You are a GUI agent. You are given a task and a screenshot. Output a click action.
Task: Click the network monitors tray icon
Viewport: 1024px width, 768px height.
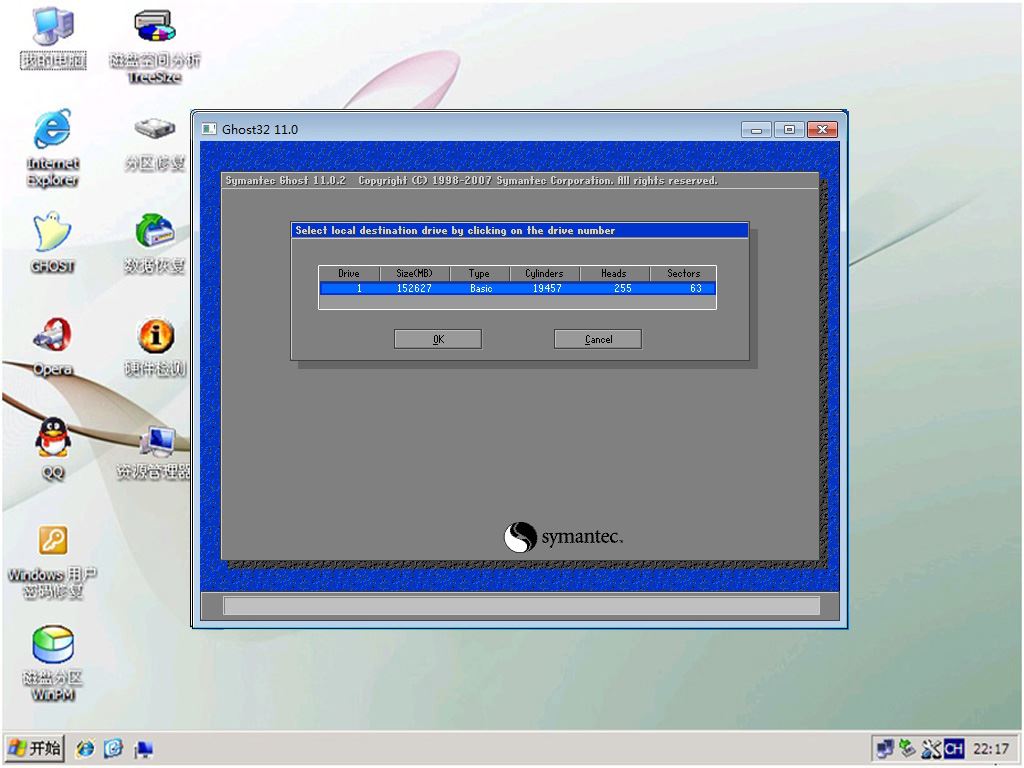tap(886, 748)
